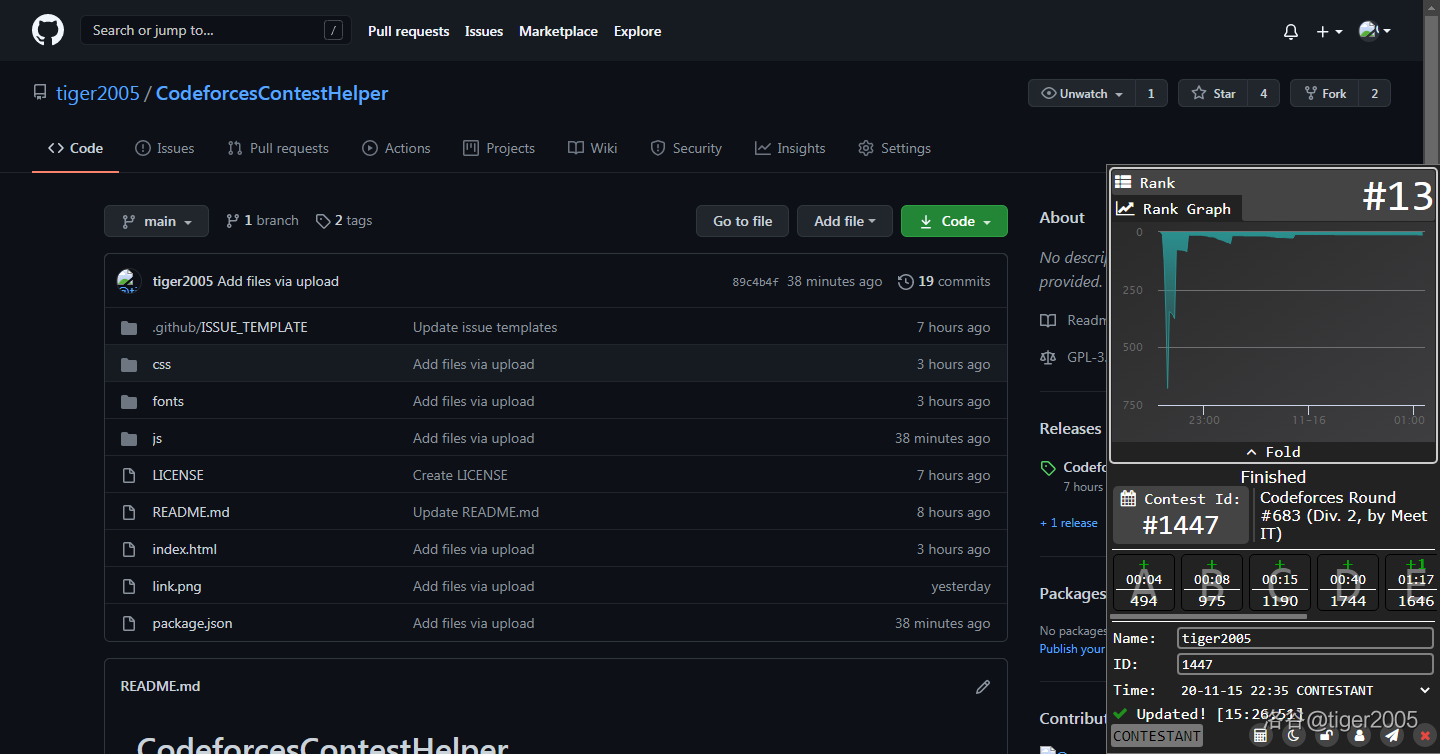The height and width of the screenshot is (754, 1440).
Task: Switch to the repository Pull requests tab
Action: click(278, 148)
